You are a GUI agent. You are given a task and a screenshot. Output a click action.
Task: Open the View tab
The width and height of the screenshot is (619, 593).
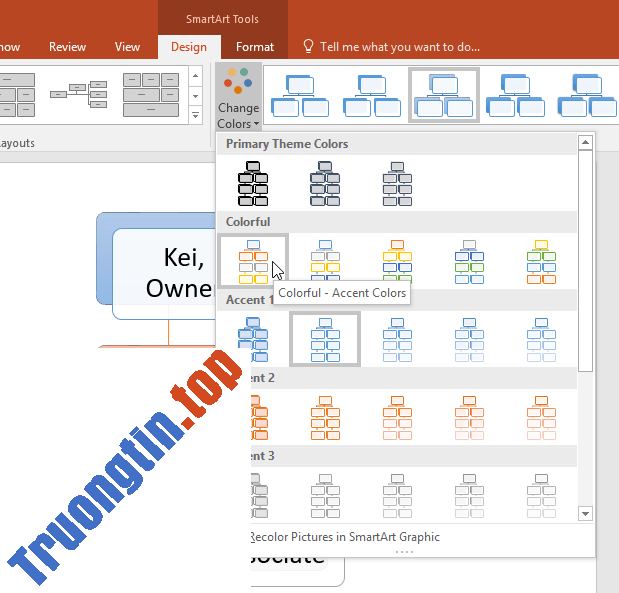[x=127, y=47]
